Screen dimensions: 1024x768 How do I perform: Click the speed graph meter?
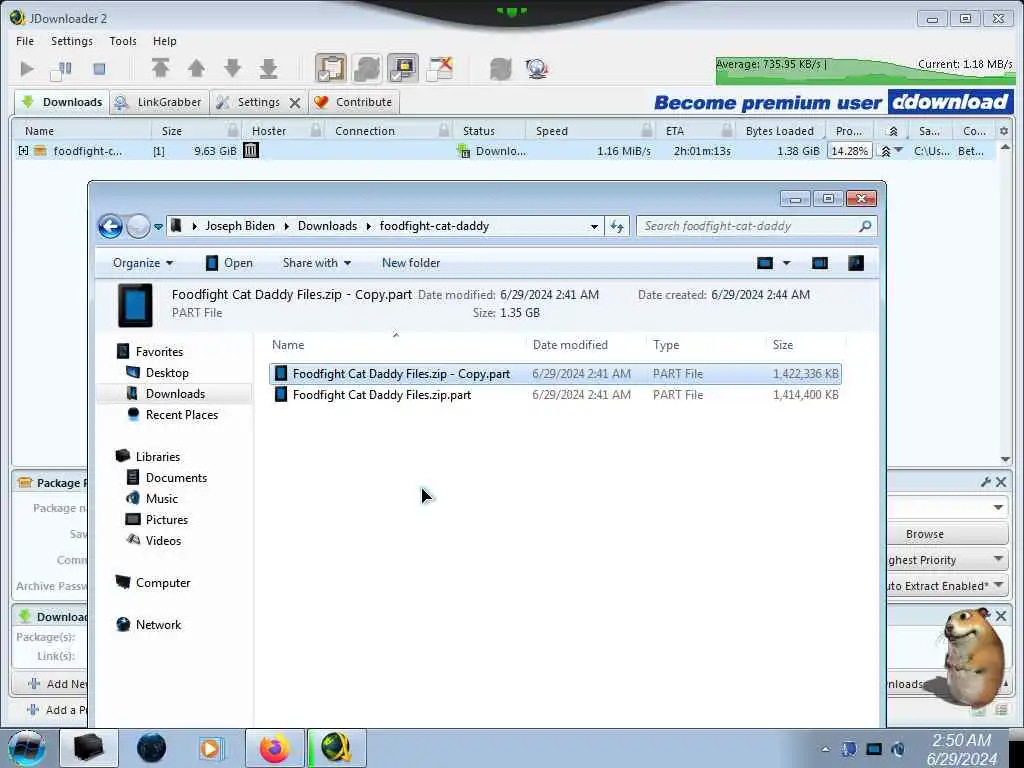click(x=865, y=71)
